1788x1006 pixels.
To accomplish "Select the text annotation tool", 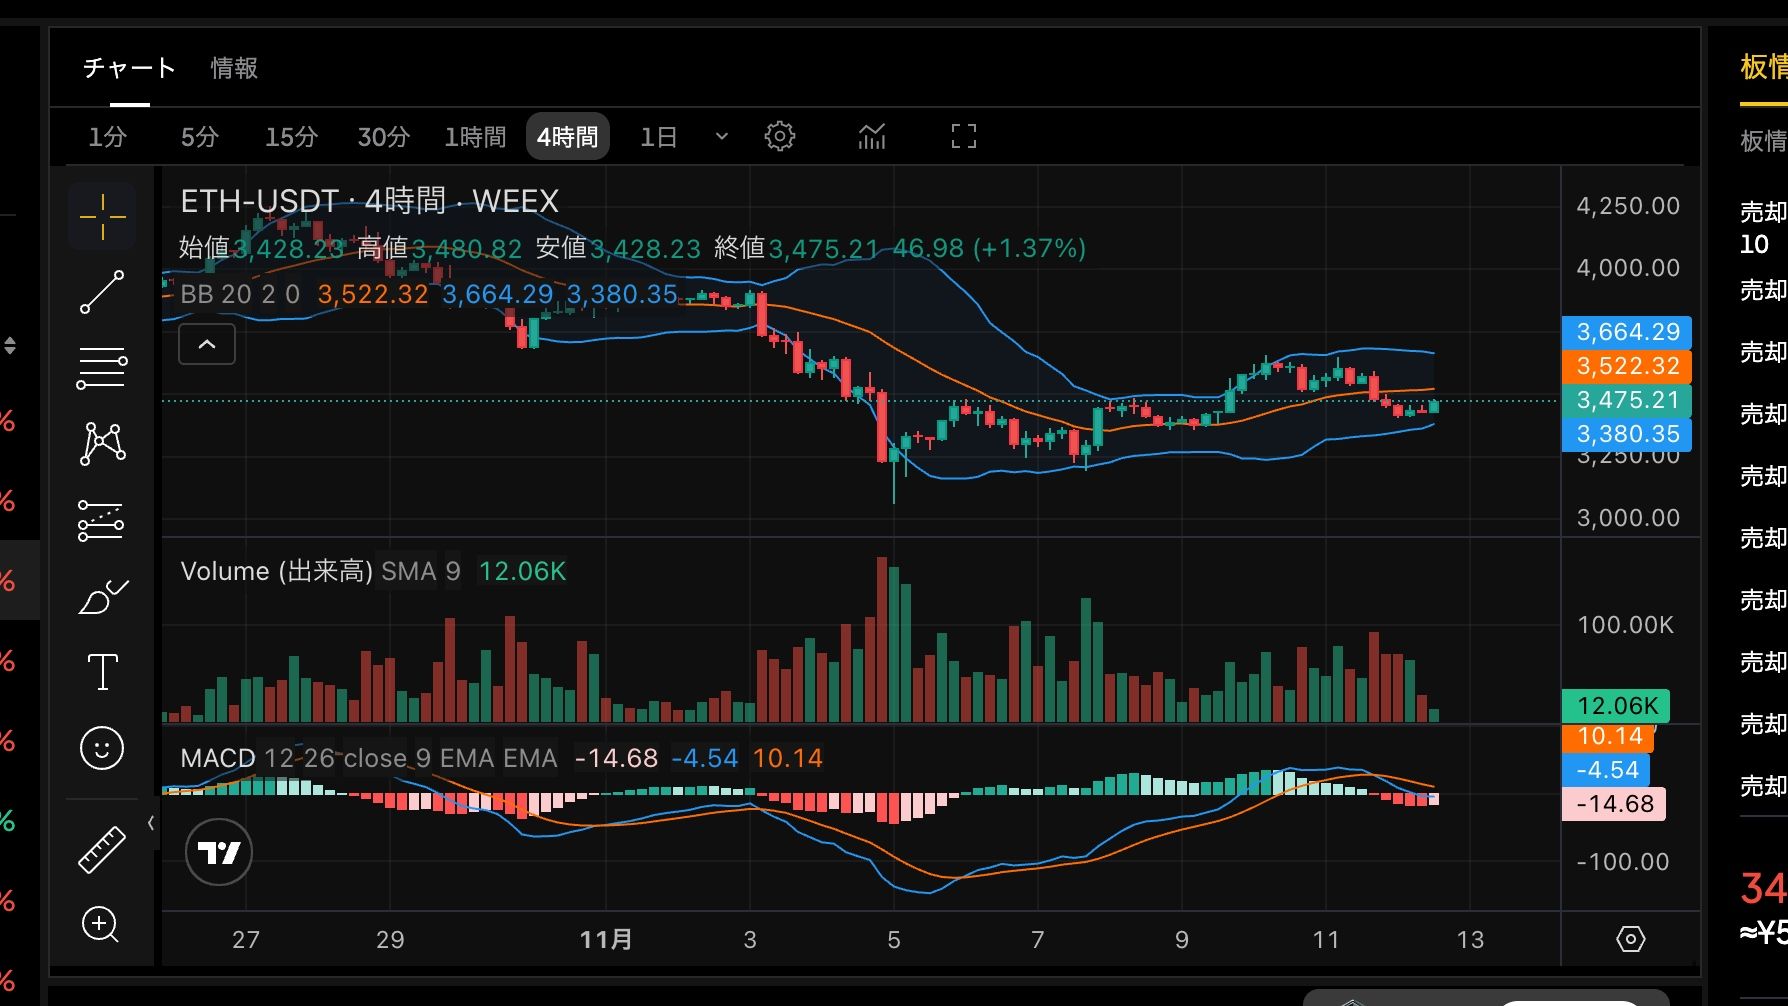I will click(x=102, y=672).
